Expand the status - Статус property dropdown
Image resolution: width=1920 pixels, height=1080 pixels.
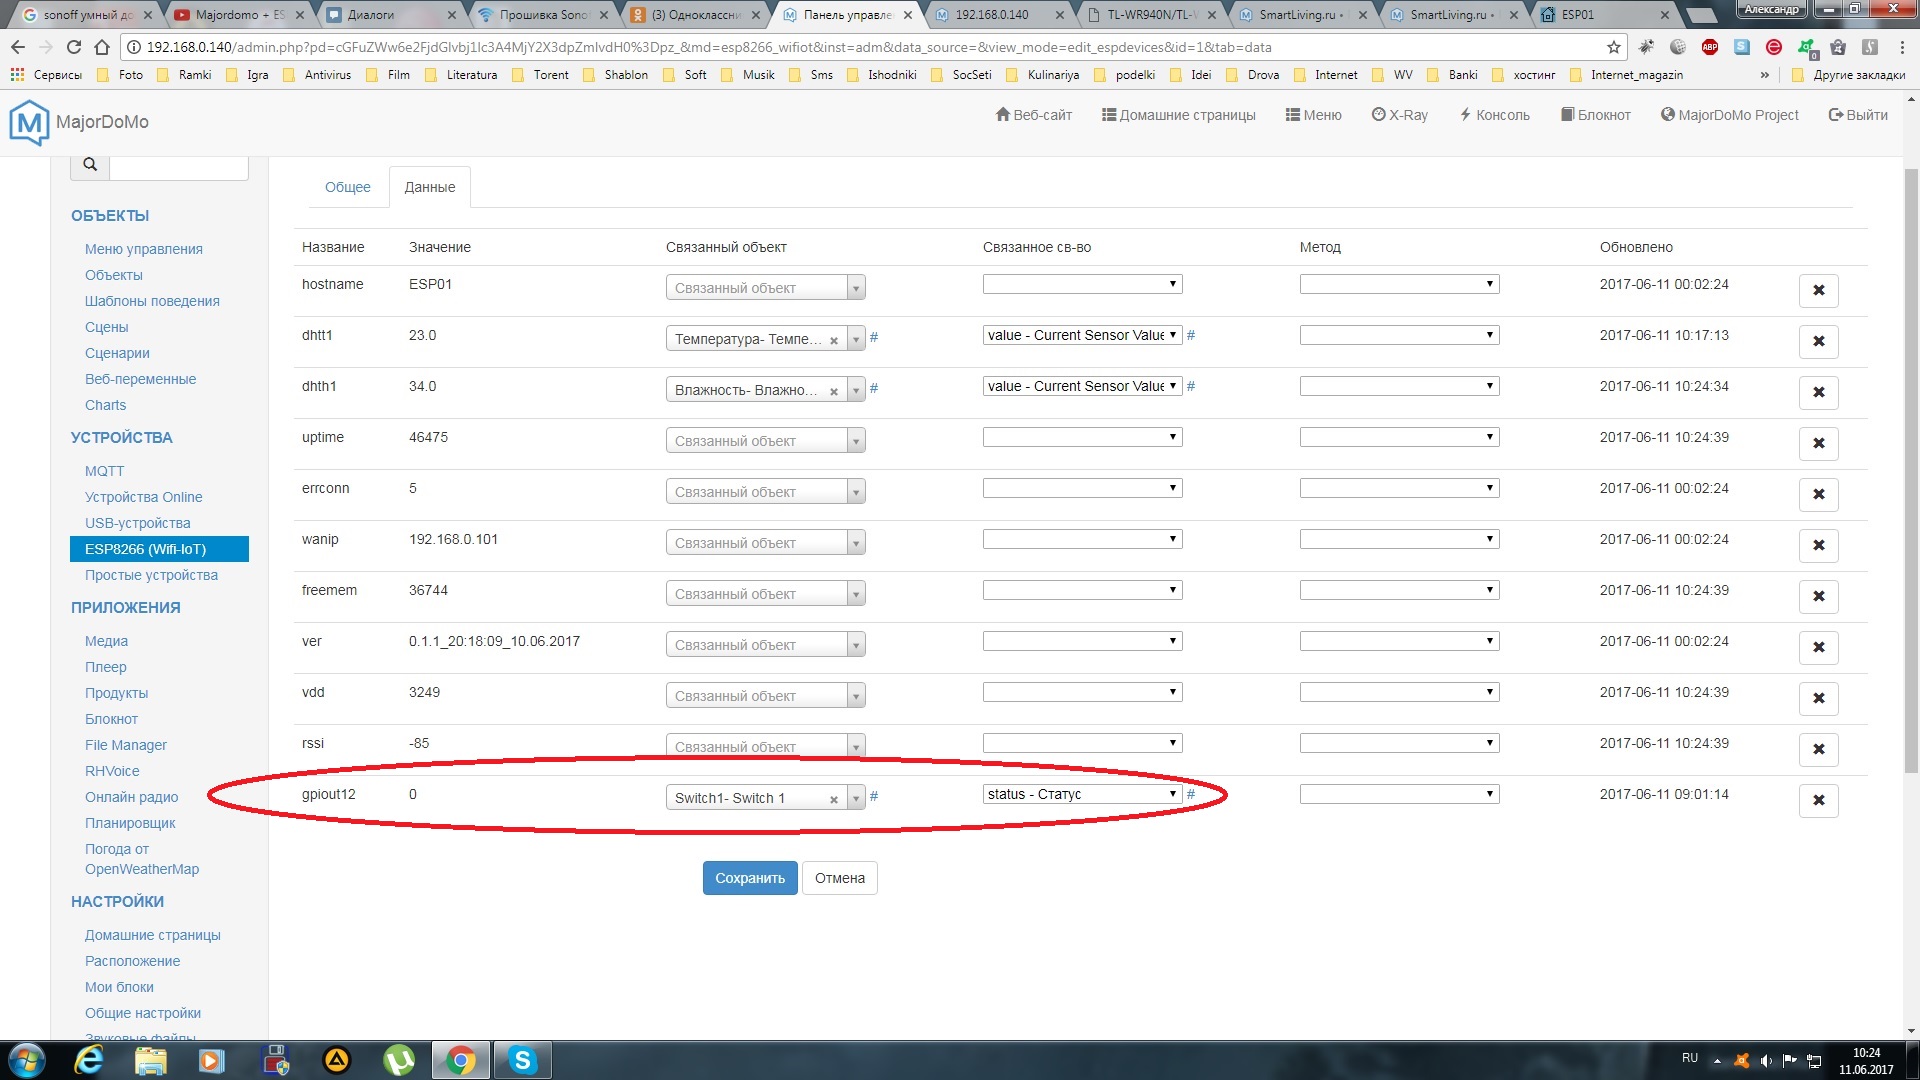coord(1082,794)
